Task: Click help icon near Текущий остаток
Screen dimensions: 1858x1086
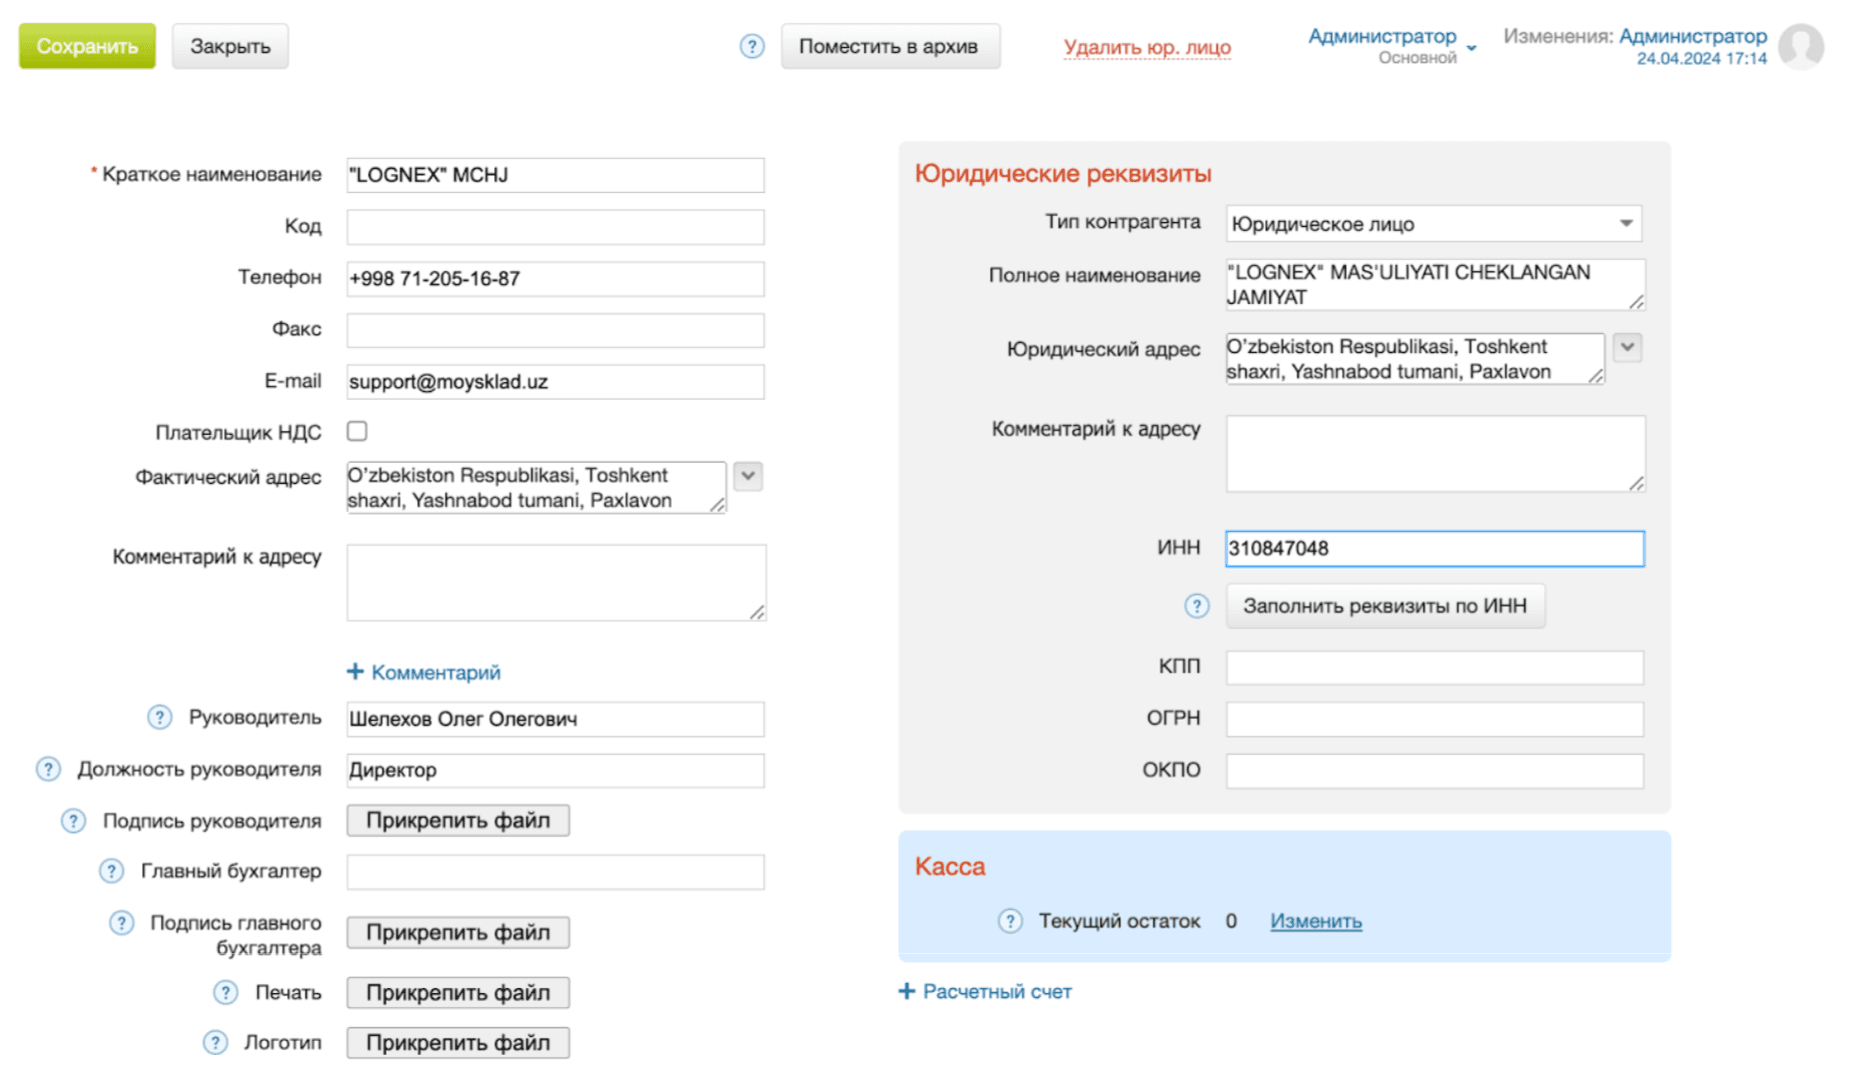Action: point(1010,921)
